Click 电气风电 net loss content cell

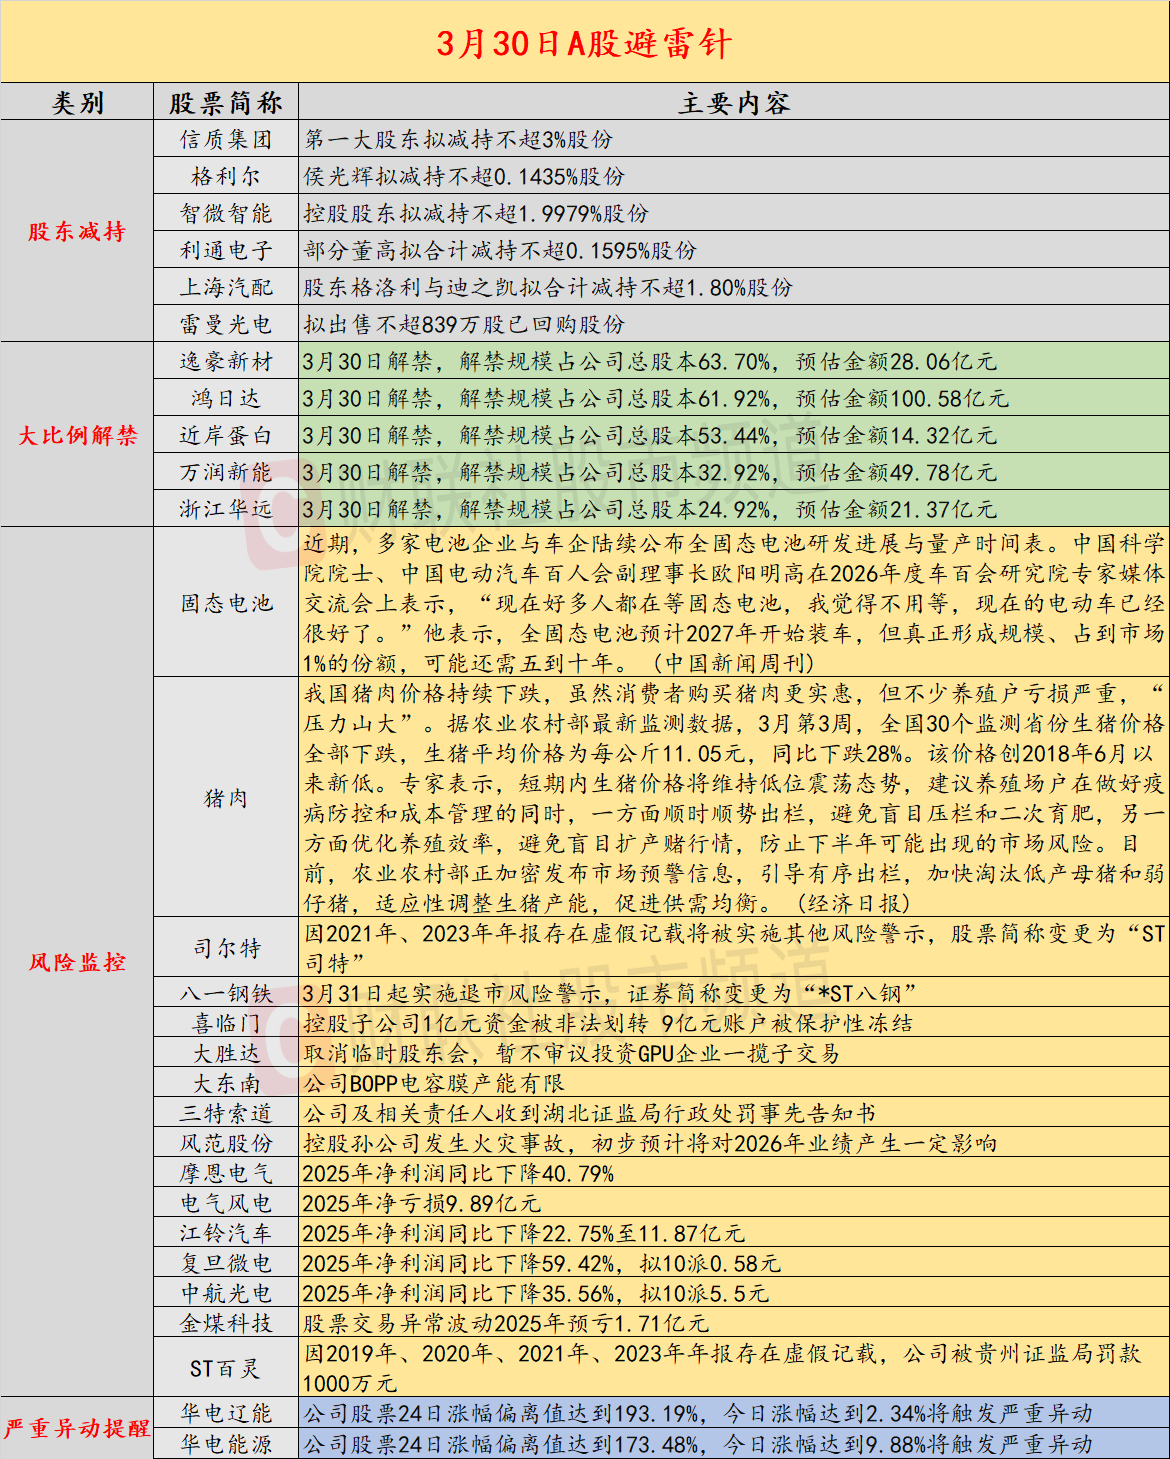coord(734,1203)
